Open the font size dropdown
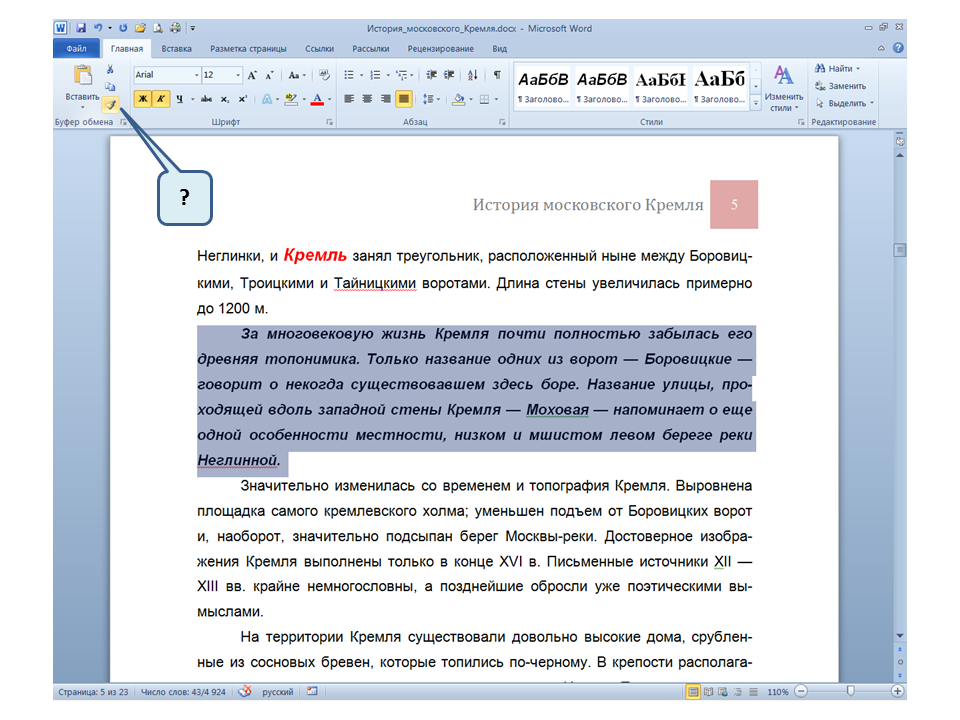The height and width of the screenshot is (720, 960). tap(237, 75)
